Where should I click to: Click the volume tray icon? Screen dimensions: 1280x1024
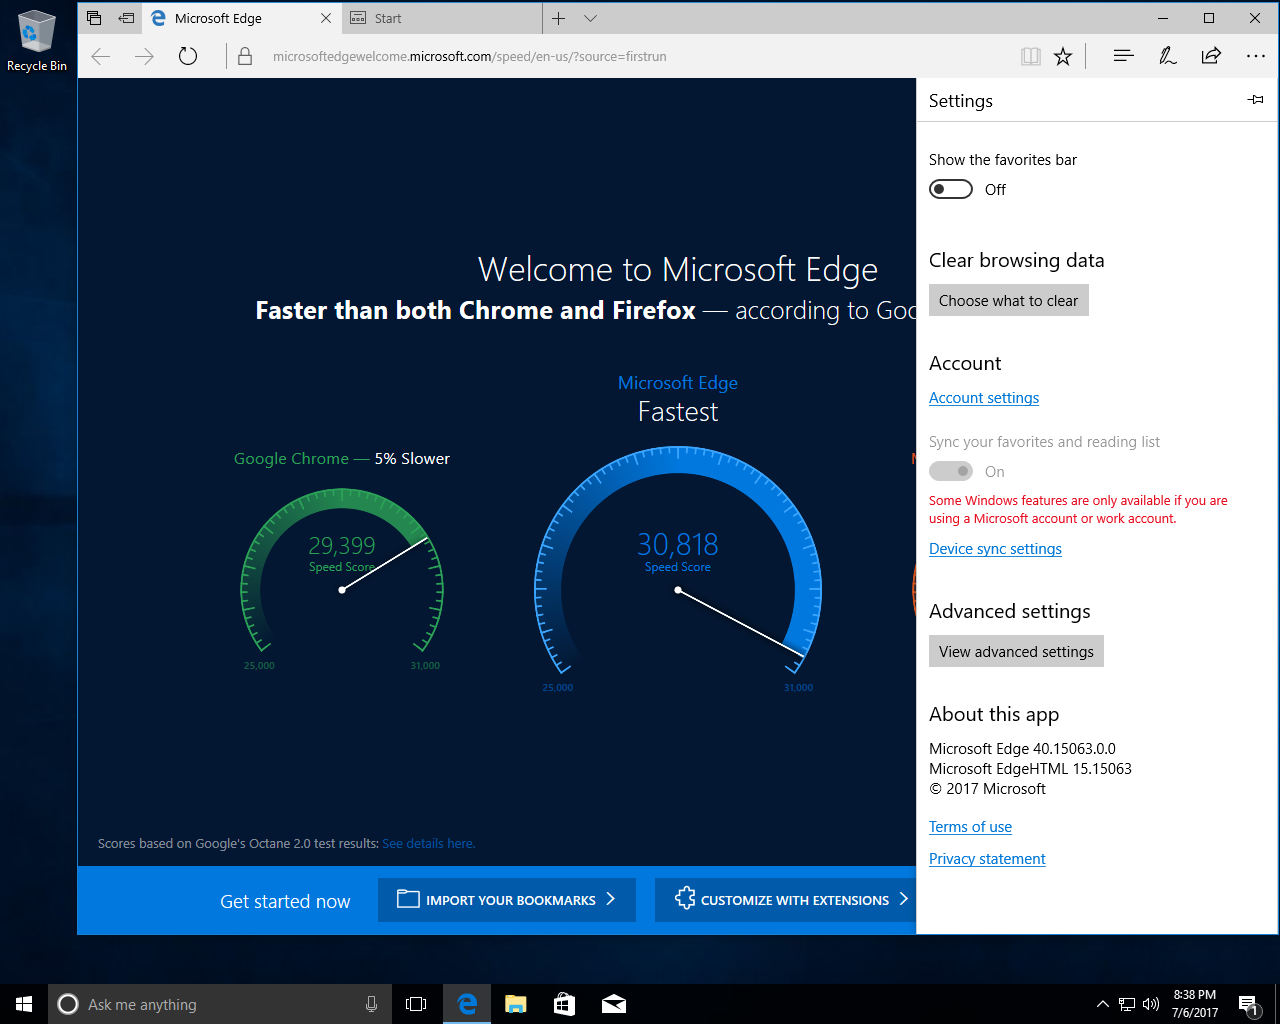(x=1151, y=1004)
